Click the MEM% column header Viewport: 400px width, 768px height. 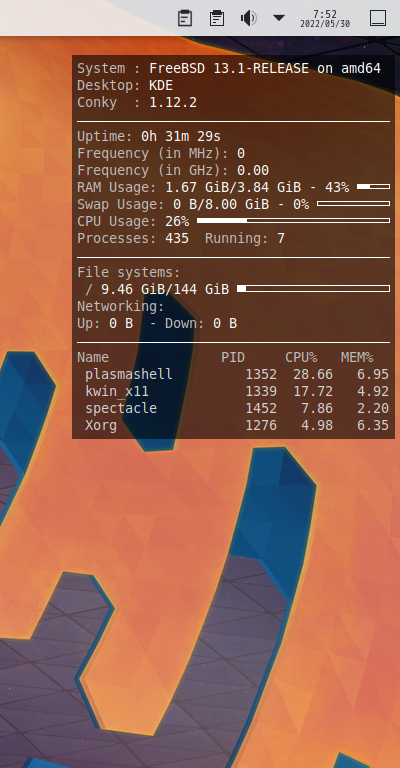tap(357, 357)
